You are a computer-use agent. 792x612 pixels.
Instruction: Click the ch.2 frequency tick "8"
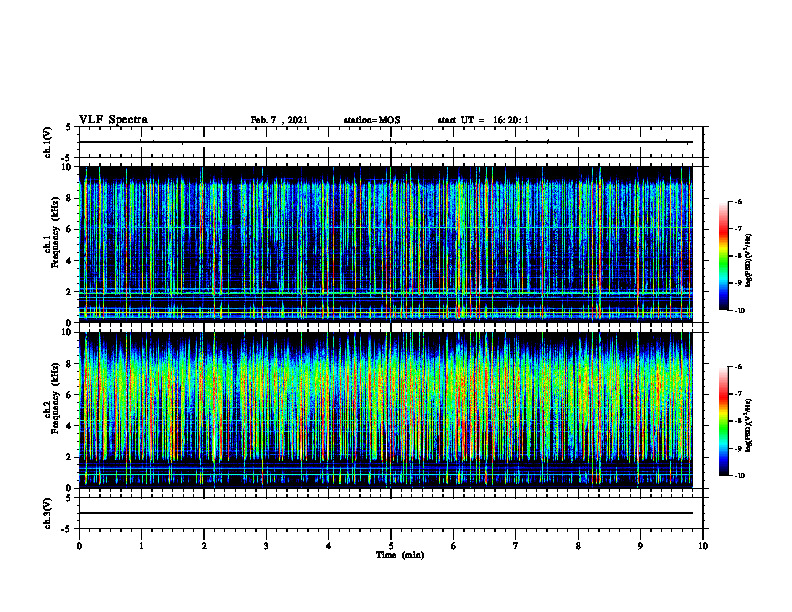pos(70,364)
